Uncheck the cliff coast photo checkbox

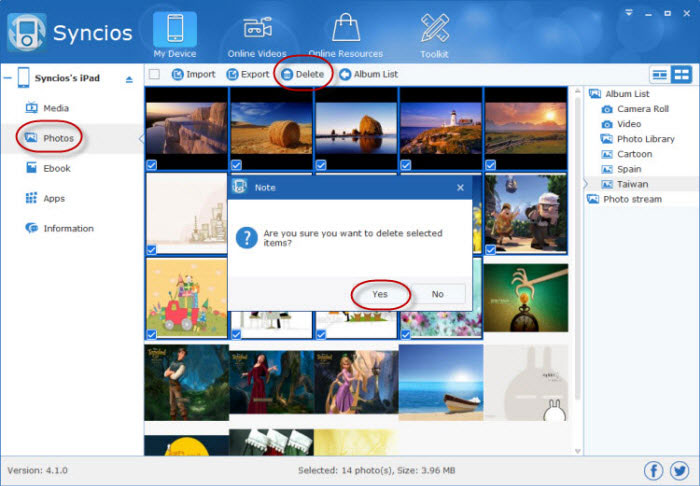pos(151,165)
